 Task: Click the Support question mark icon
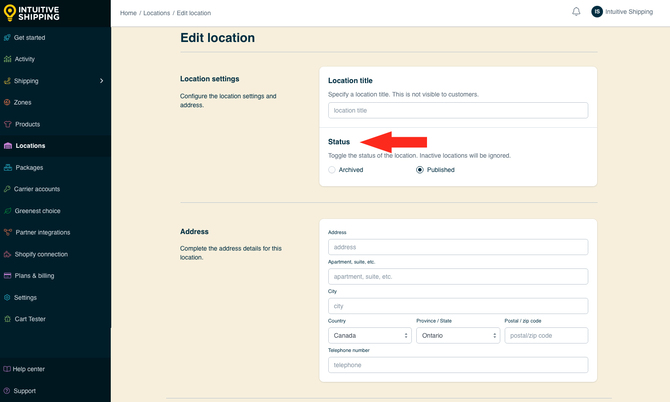[7, 391]
